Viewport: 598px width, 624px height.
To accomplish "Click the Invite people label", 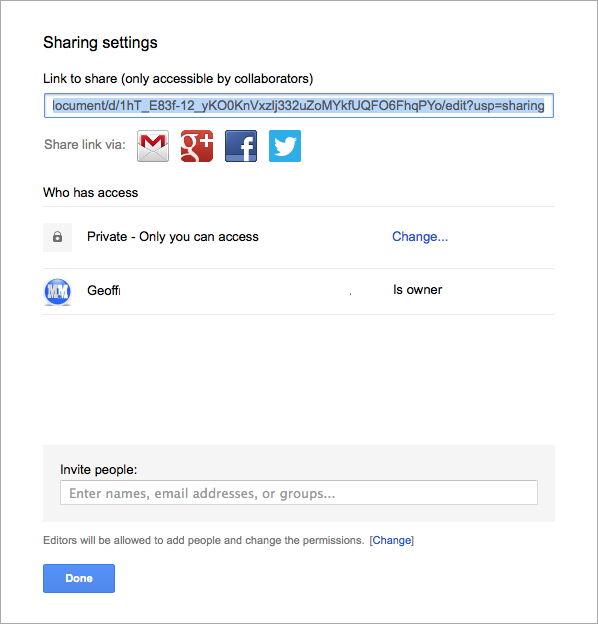I will 99,470.
